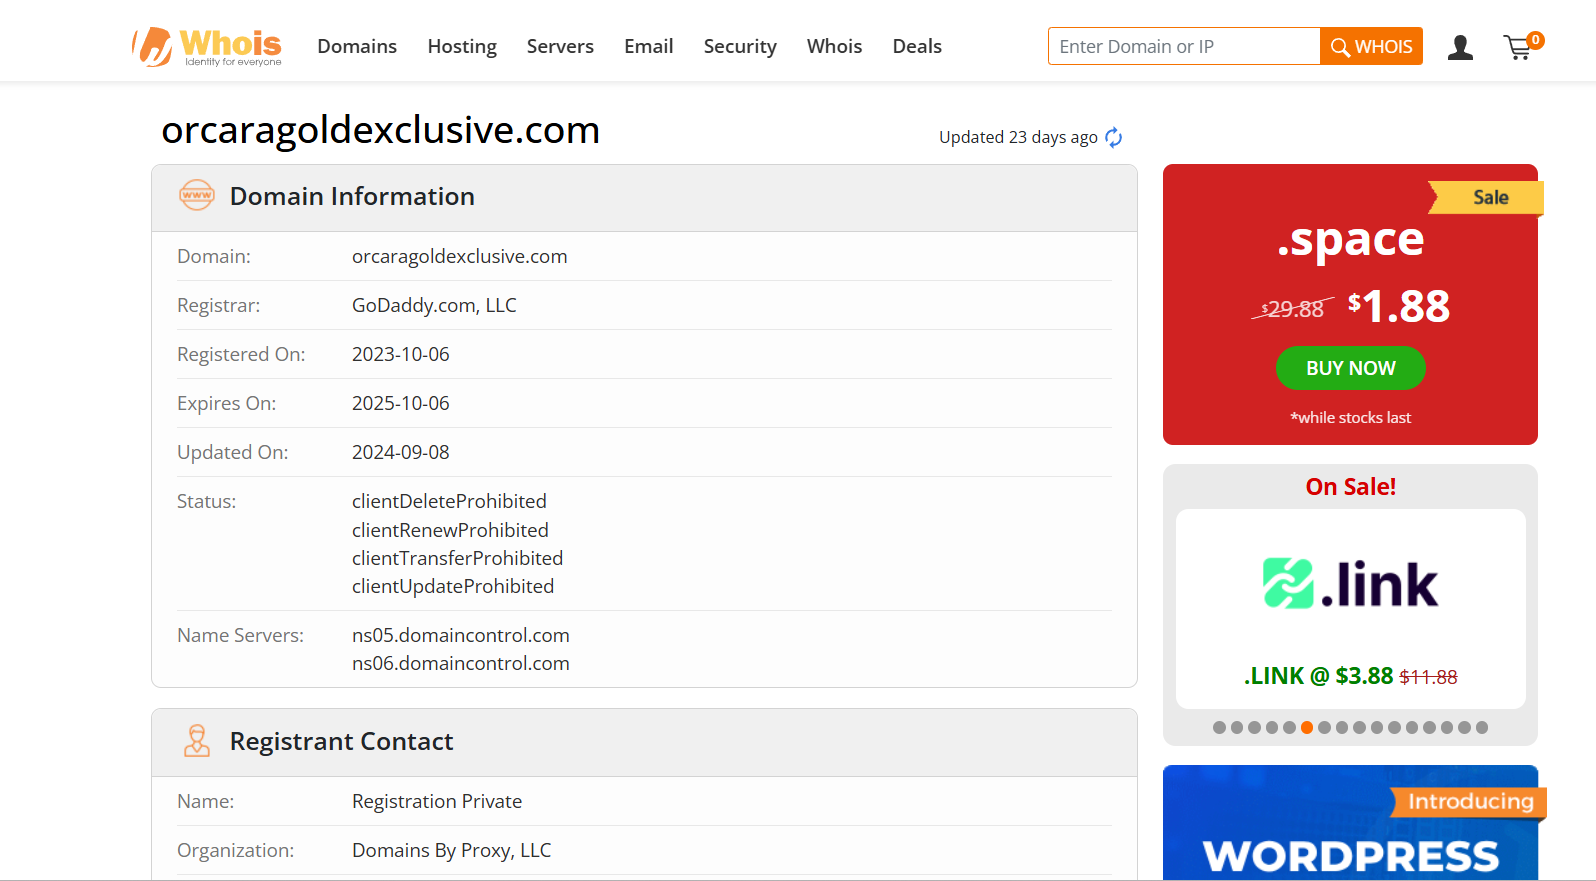Click the Updated 23 days ago text

(1018, 137)
